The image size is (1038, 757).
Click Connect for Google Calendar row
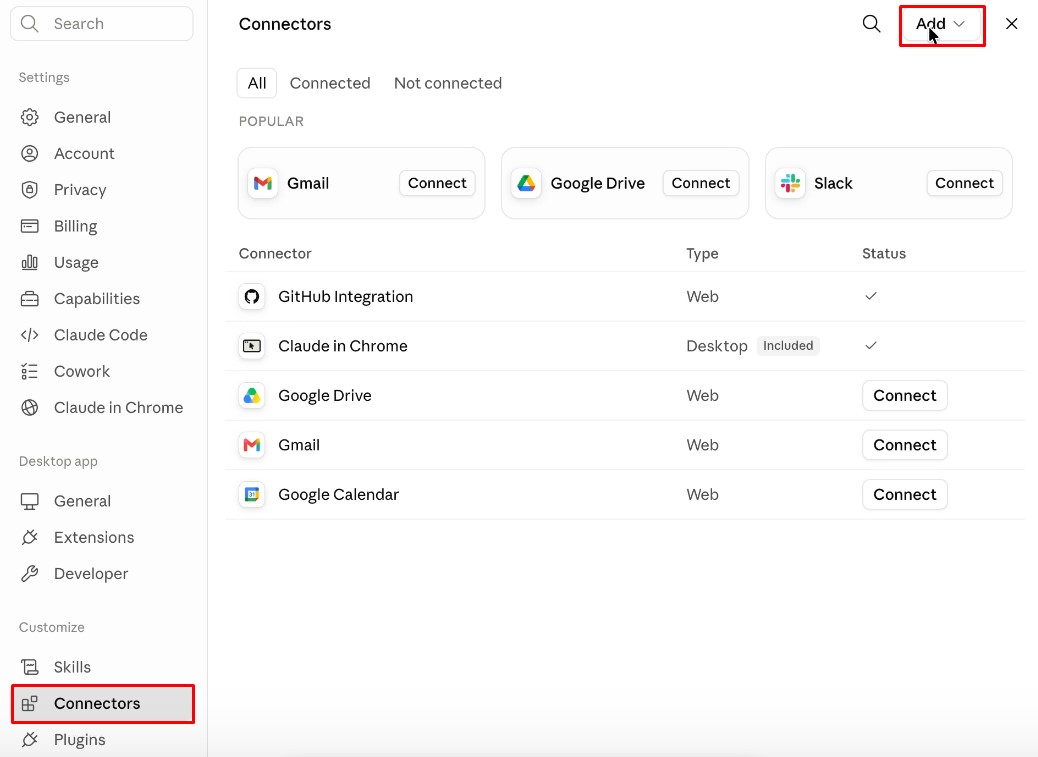tap(904, 495)
